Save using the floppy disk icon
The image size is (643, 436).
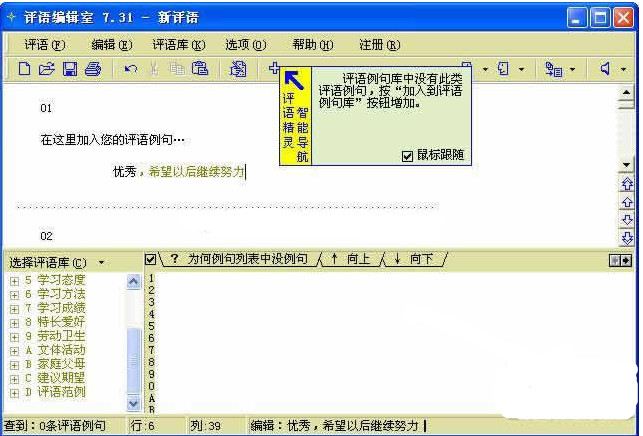pos(70,68)
